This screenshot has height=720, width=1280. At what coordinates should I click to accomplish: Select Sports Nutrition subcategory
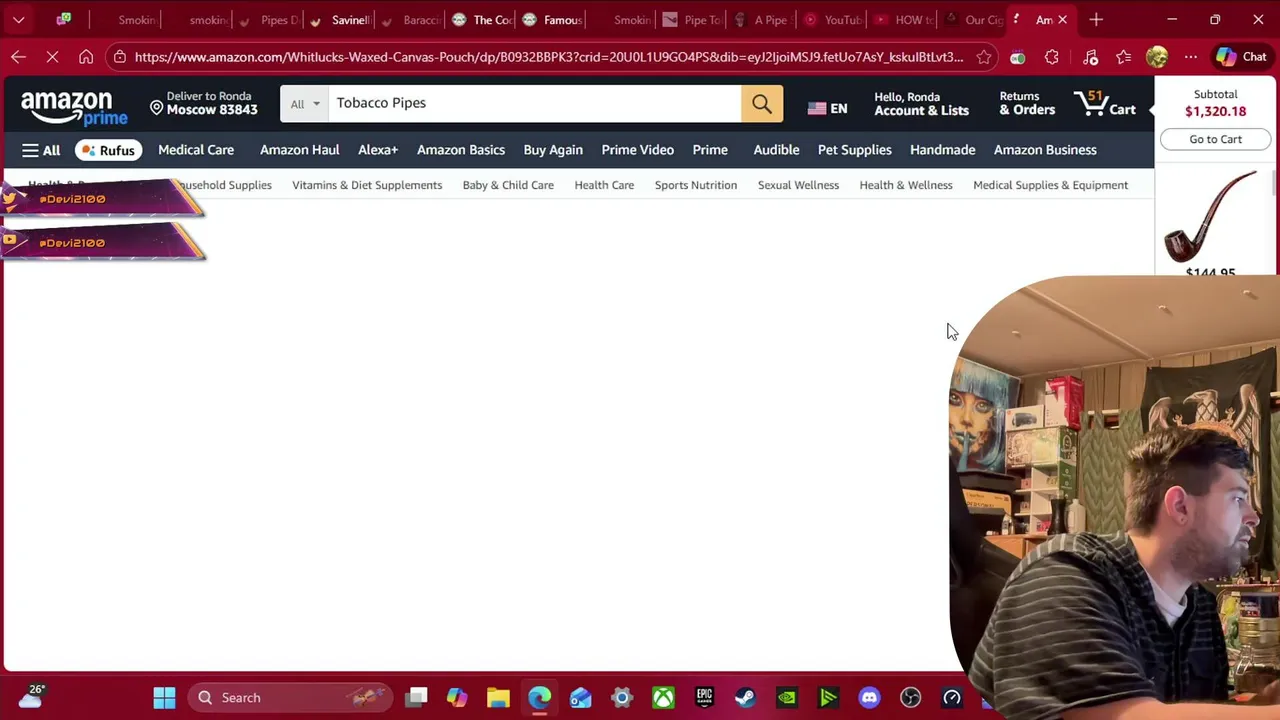[x=696, y=185]
